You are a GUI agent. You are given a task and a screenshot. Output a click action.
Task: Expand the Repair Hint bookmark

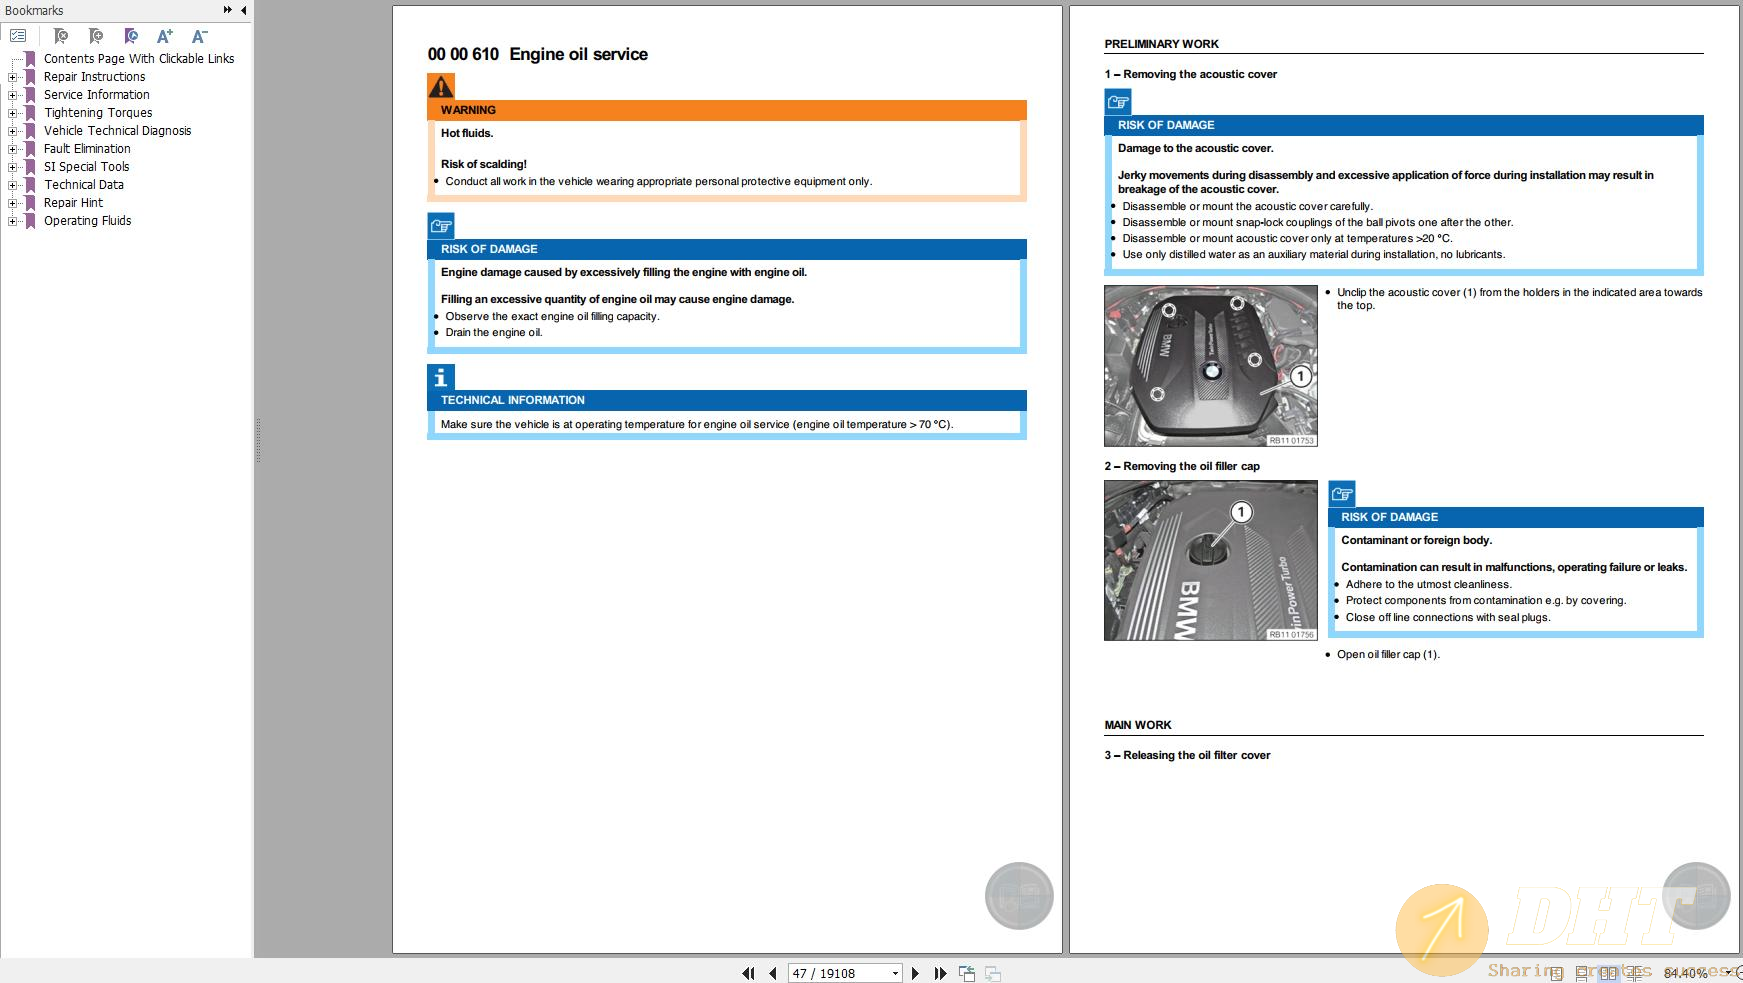[13, 203]
